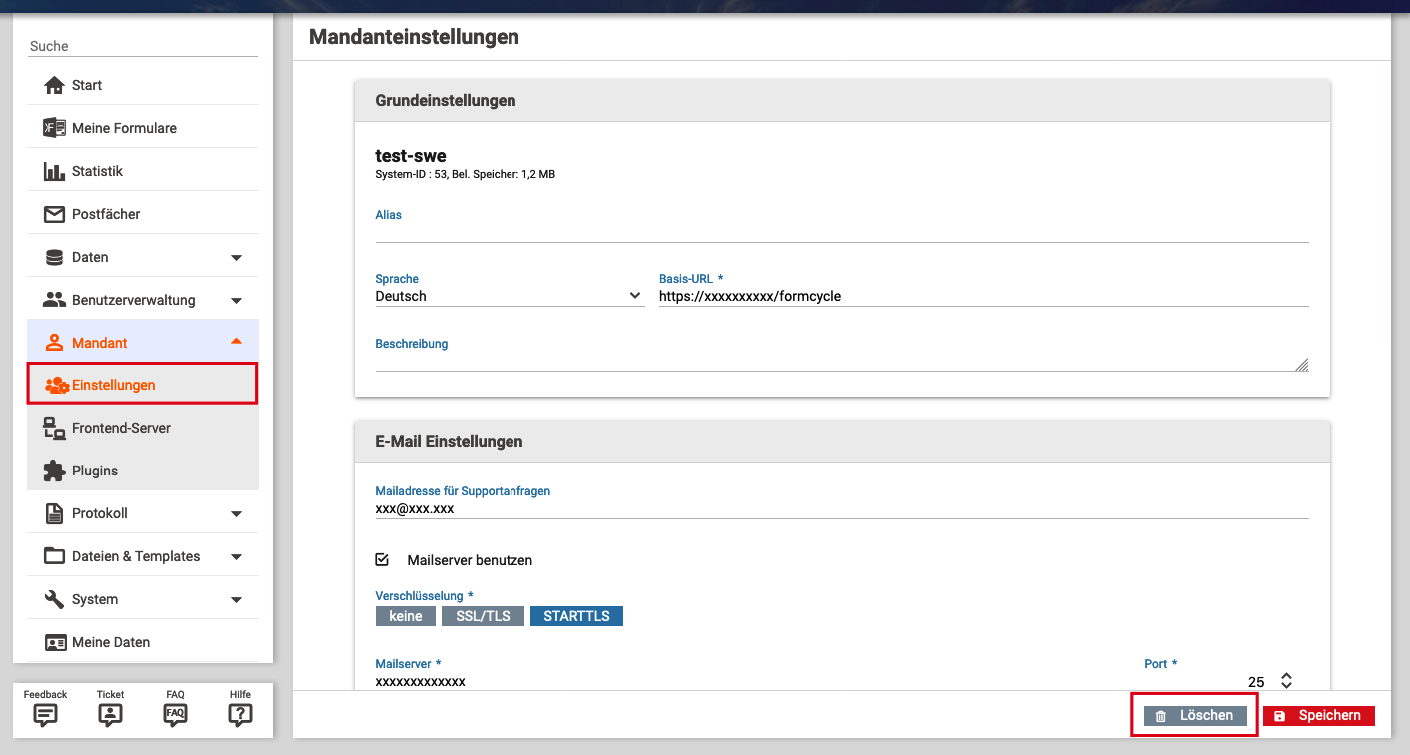Click the Feedback speech bubble icon
The height and width of the screenshot is (755, 1410).
pyautogui.click(x=45, y=715)
